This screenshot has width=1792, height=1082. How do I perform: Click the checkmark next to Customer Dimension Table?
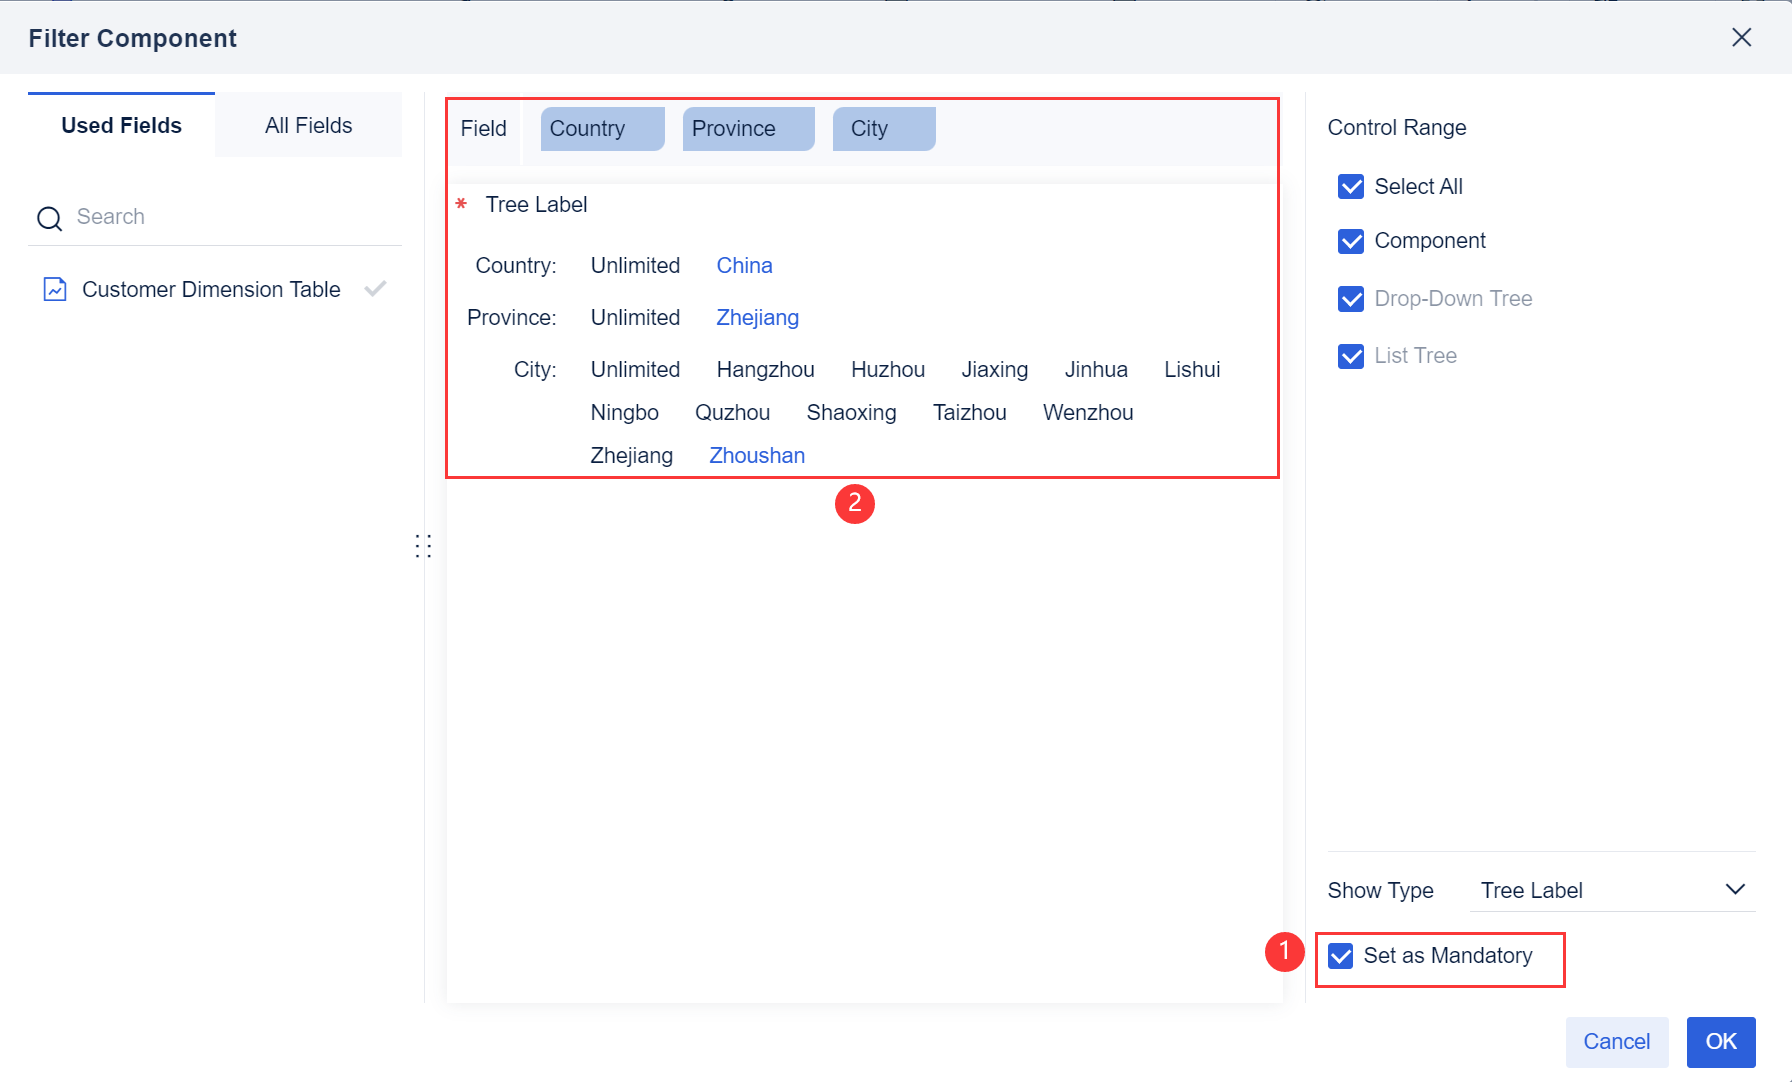pyautogui.click(x=376, y=288)
